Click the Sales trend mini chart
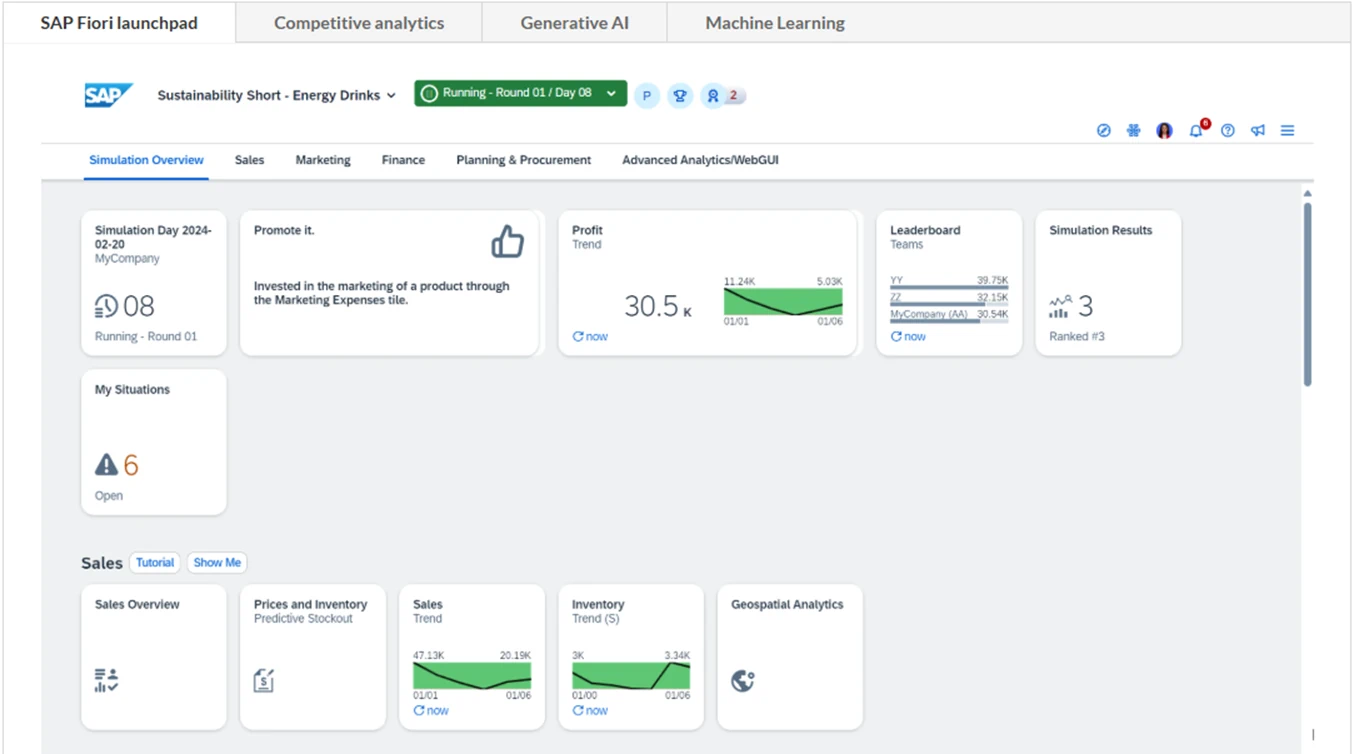 [x=472, y=676]
